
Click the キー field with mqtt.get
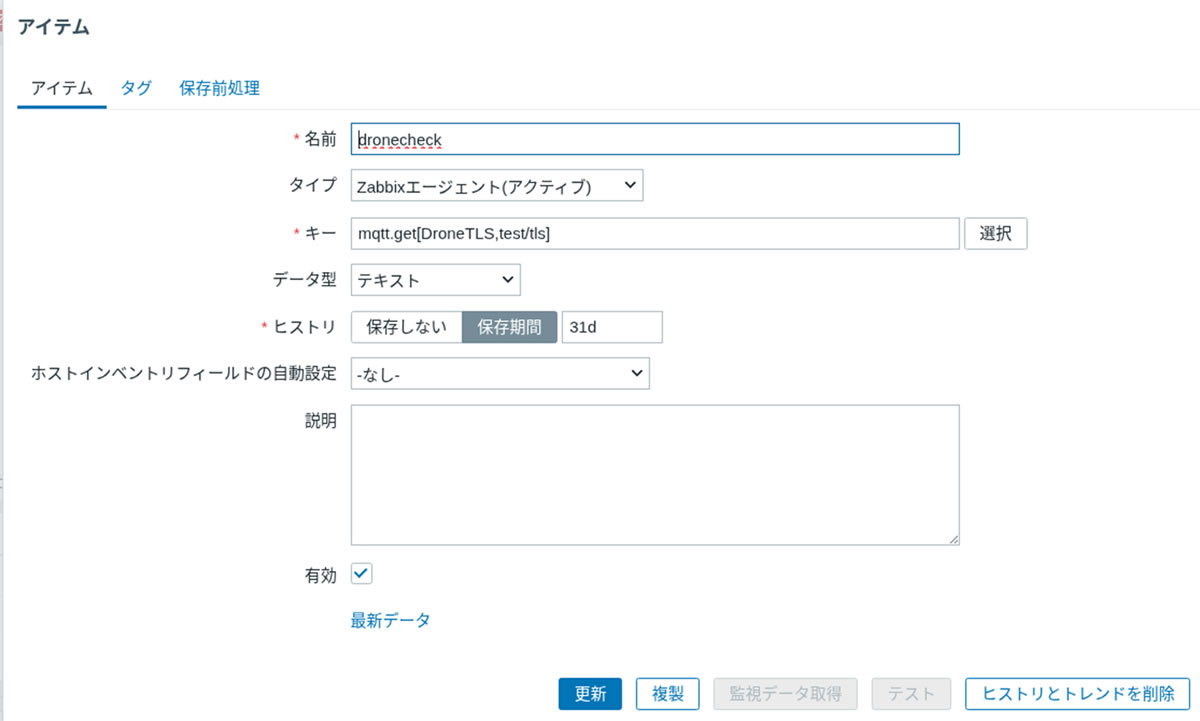[x=655, y=234]
